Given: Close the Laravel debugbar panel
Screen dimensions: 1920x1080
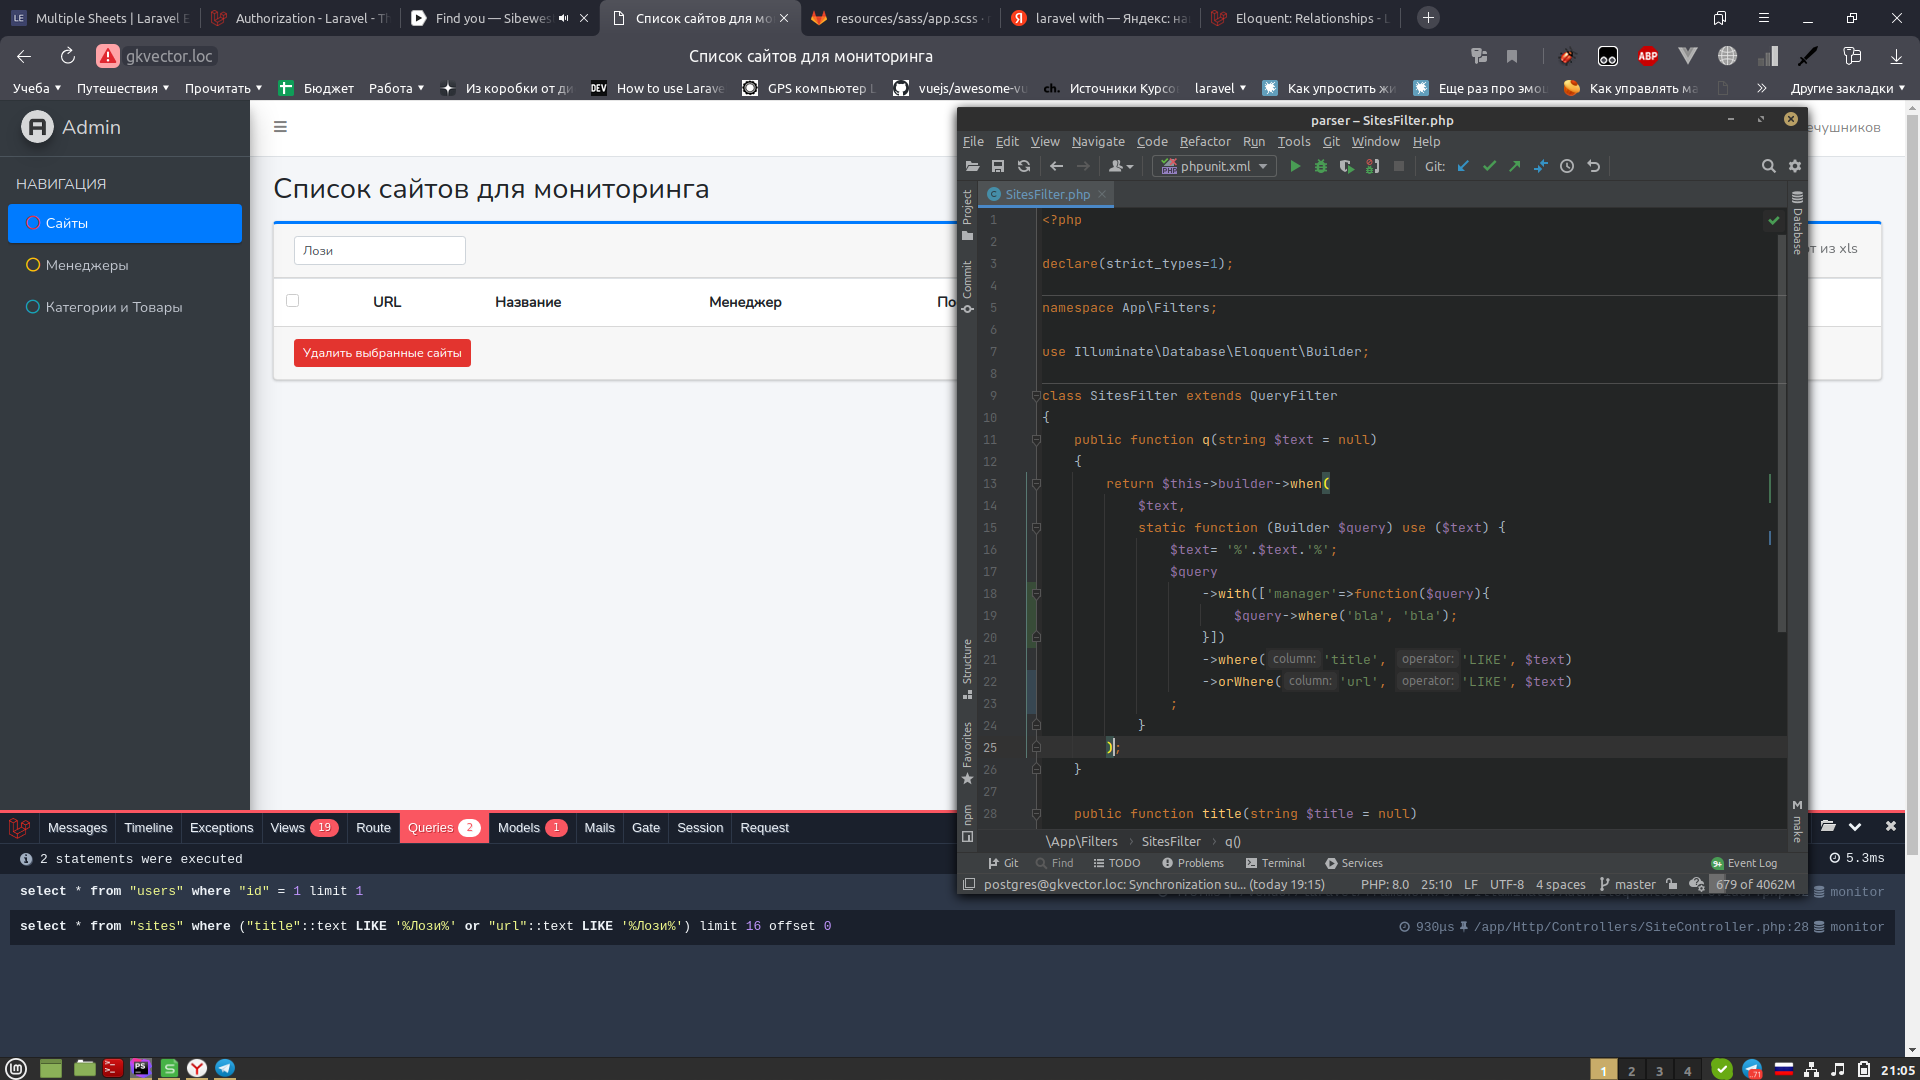Looking at the screenshot, I should point(1890,826).
